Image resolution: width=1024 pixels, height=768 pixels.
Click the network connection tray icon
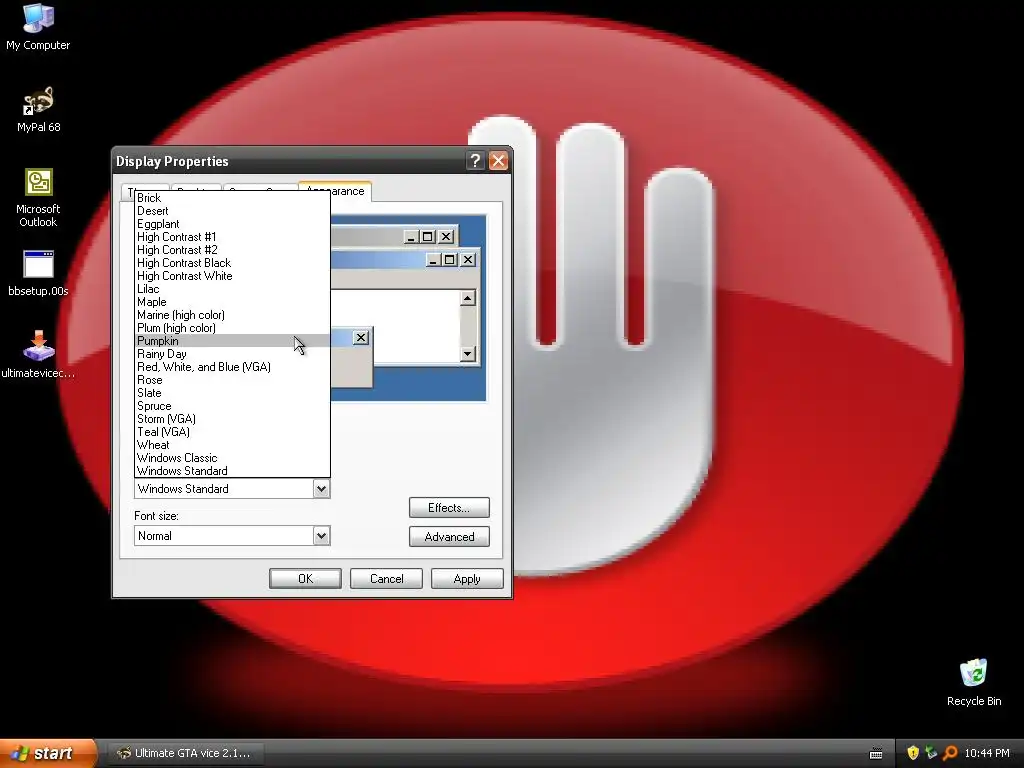tap(931, 753)
